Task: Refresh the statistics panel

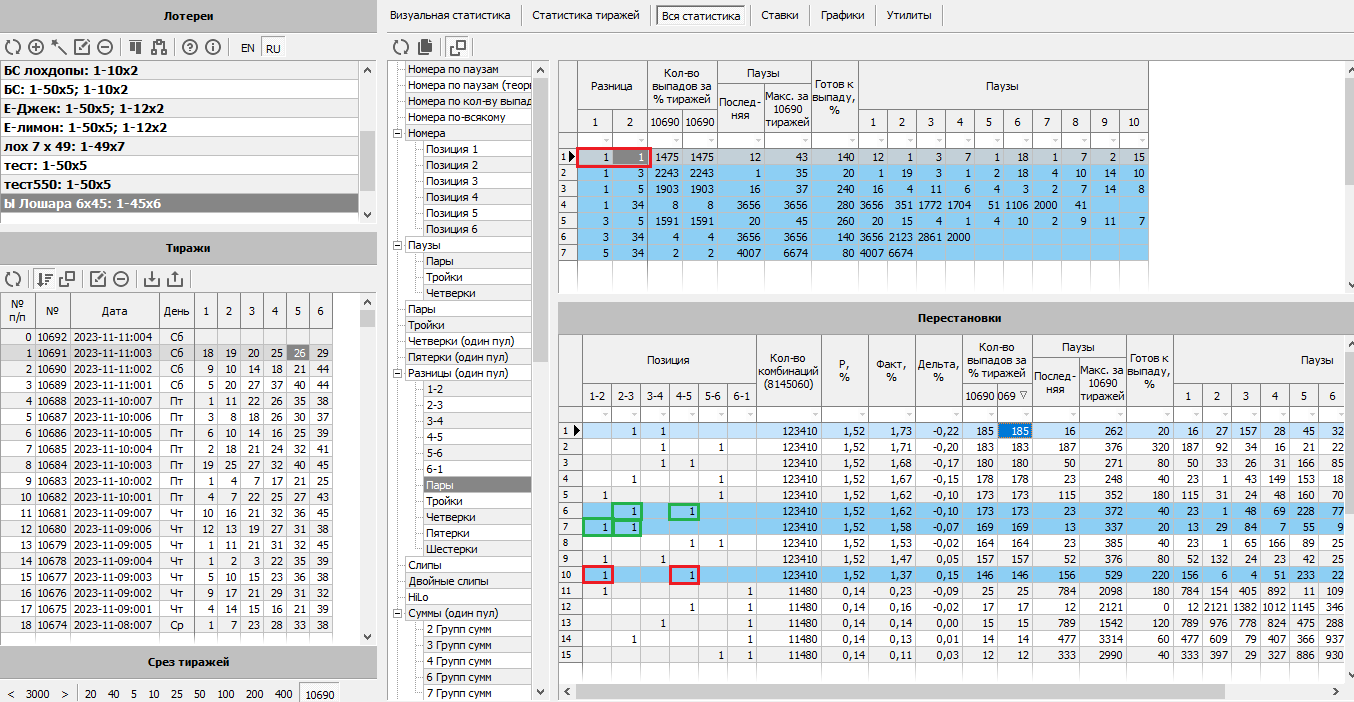Action: (x=401, y=47)
